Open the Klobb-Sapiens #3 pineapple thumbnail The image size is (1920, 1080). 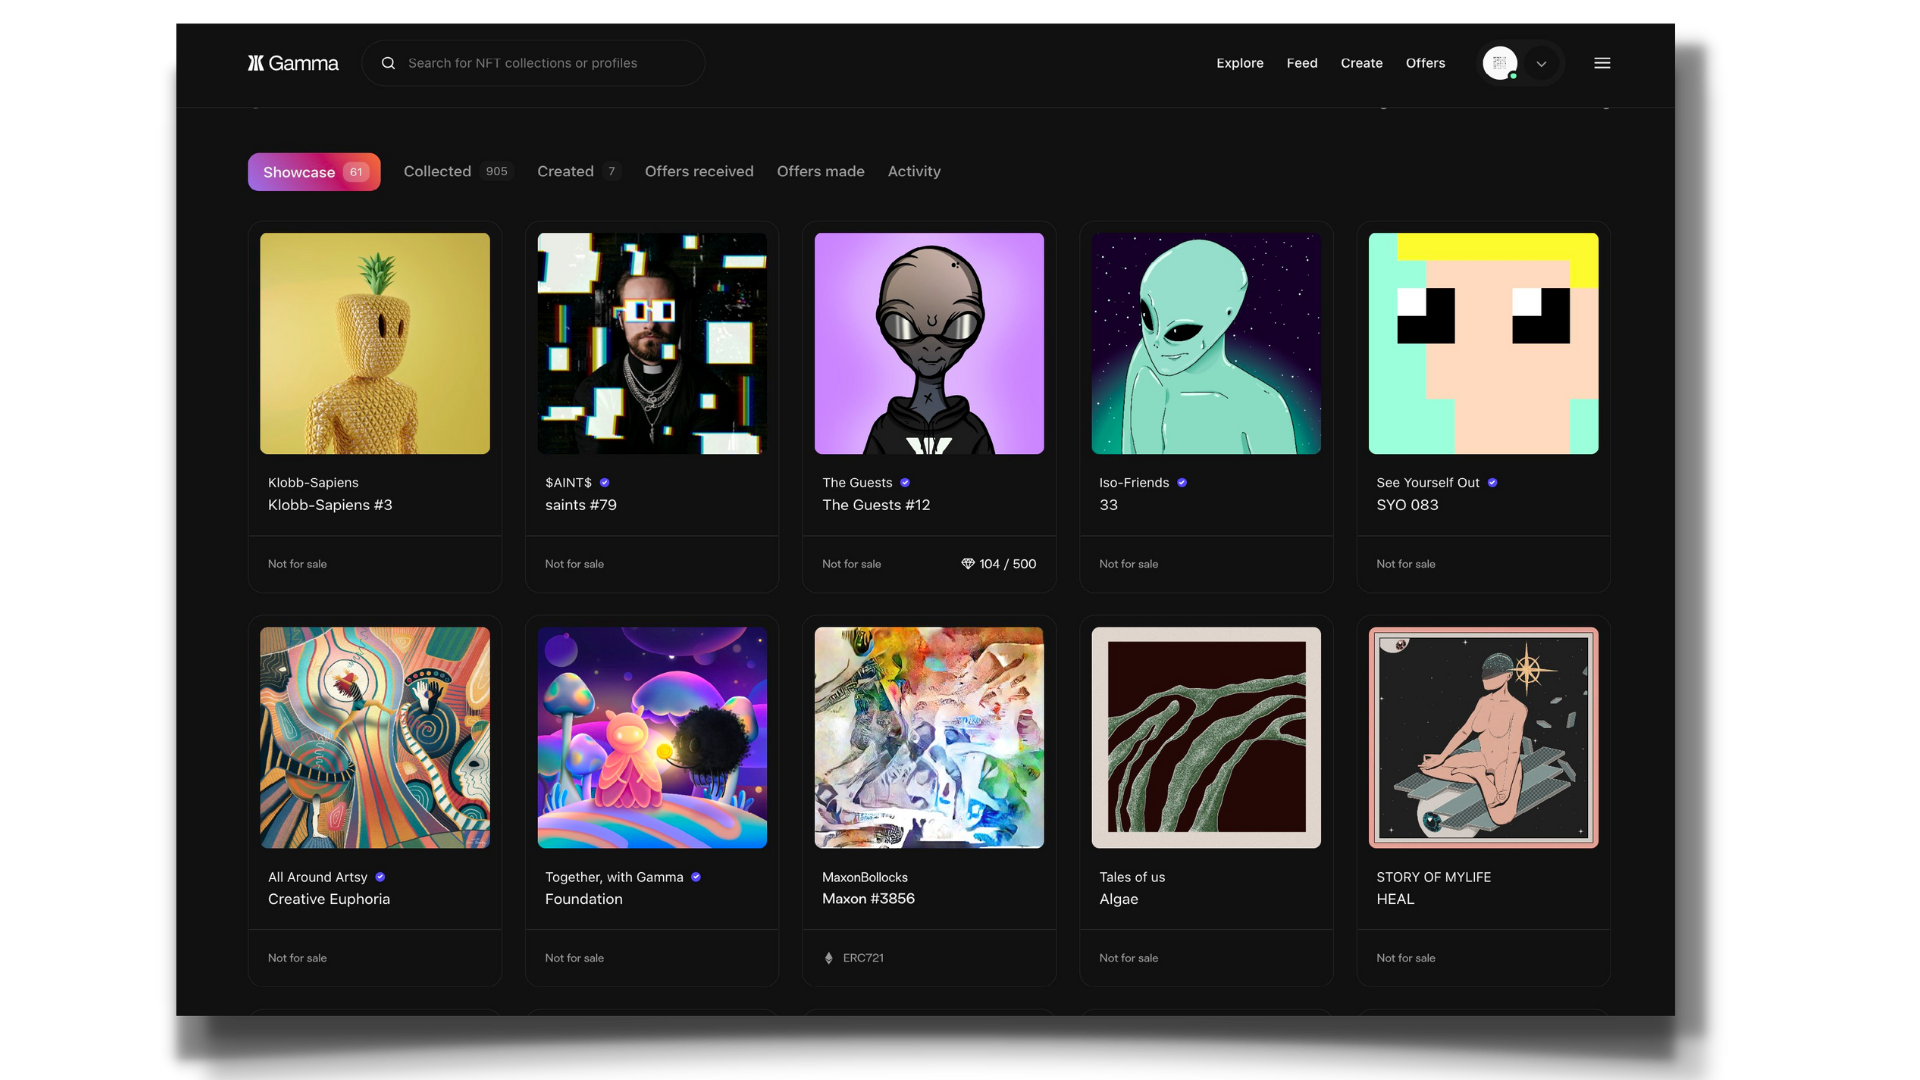coord(375,344)
